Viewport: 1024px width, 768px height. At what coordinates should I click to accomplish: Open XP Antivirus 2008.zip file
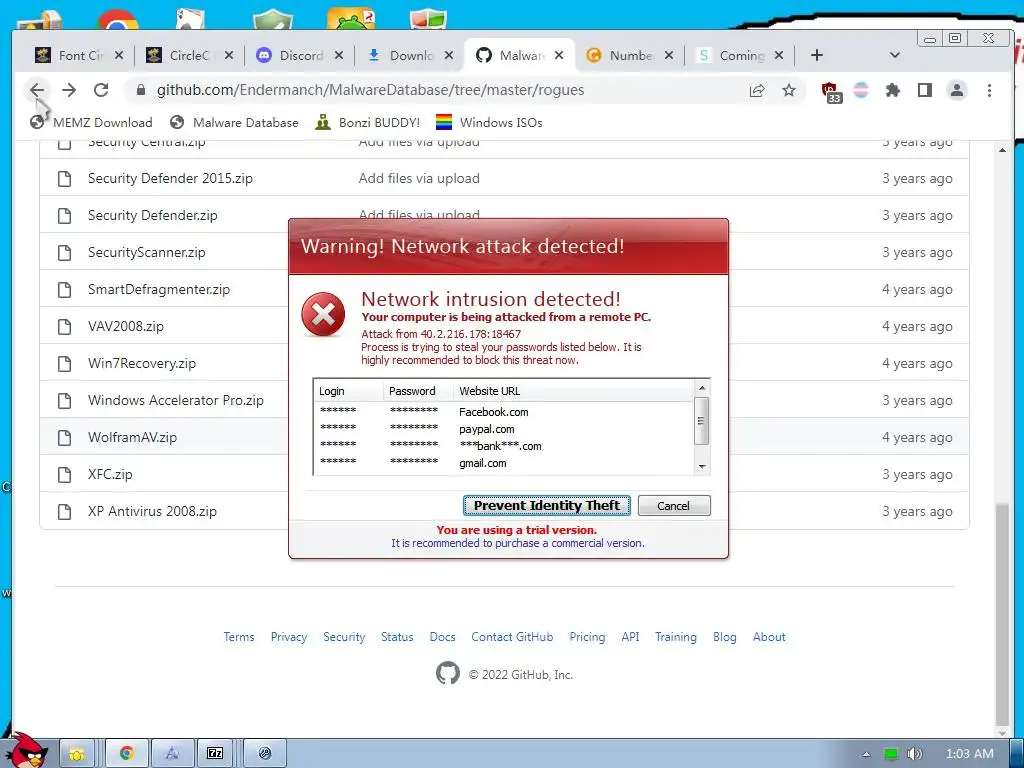point(152,511)
